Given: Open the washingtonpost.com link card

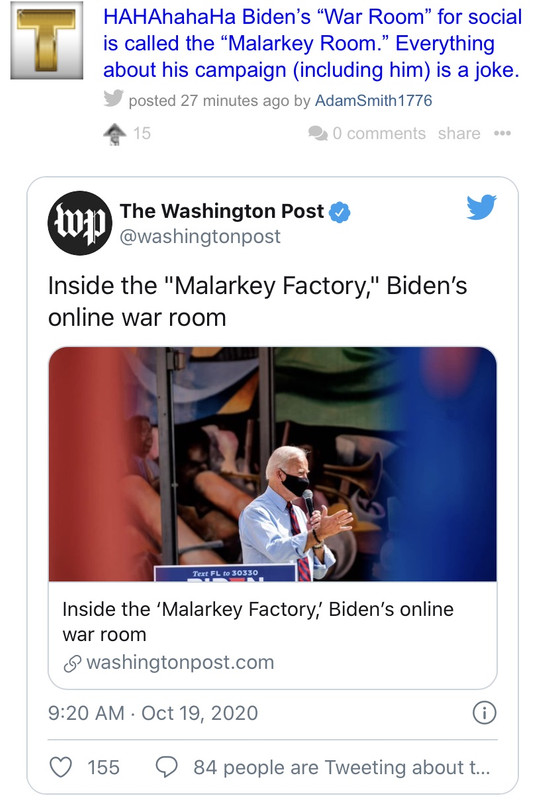Looking at the screenshot, I should click(272, 635).
